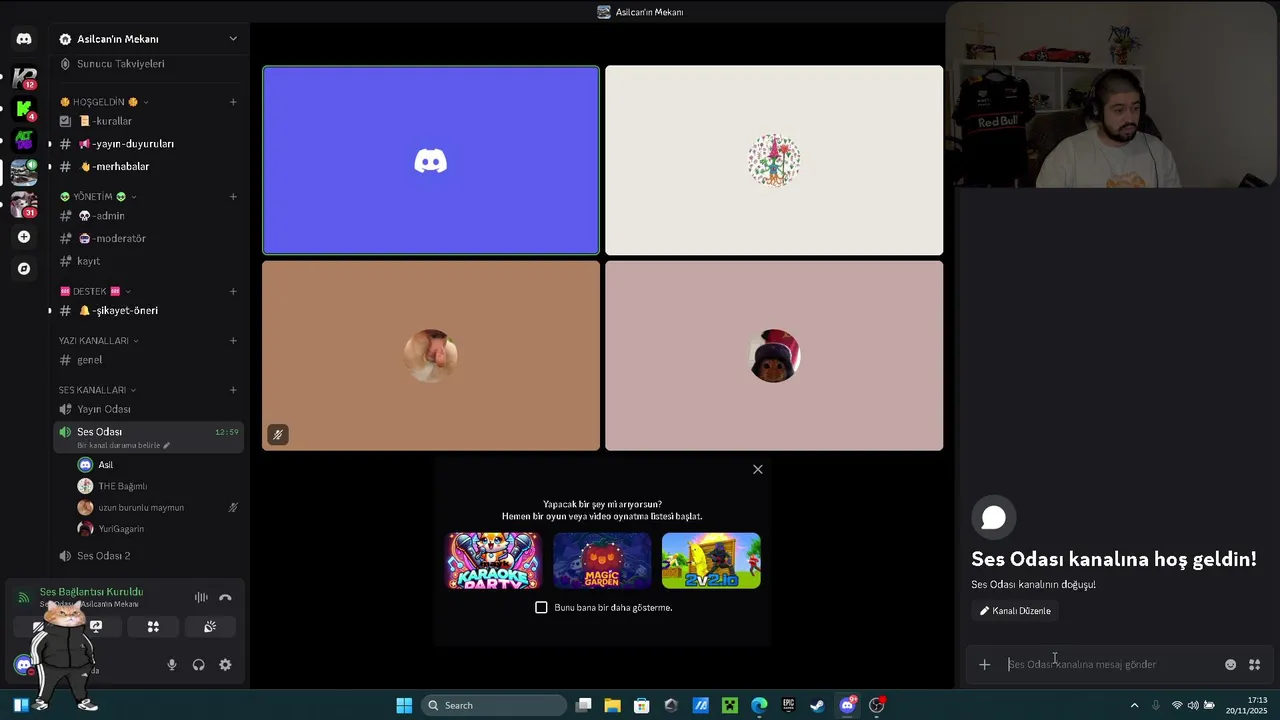Open Steam from the taskbar
Screen dimensions: 1280x720
(x=817, y=706)
